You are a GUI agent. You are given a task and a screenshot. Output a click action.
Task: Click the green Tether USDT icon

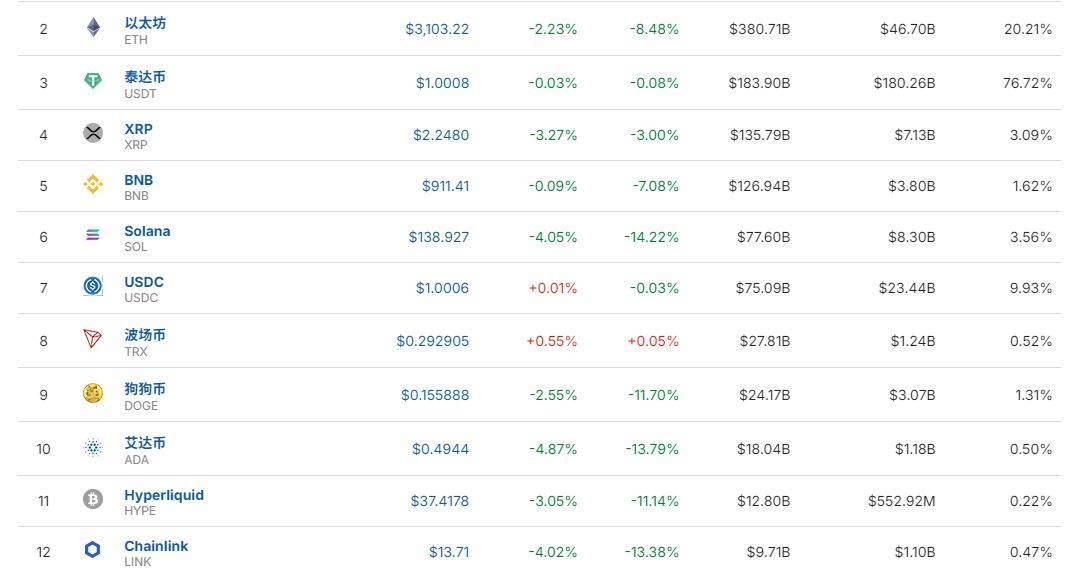[x=93, y=82]
